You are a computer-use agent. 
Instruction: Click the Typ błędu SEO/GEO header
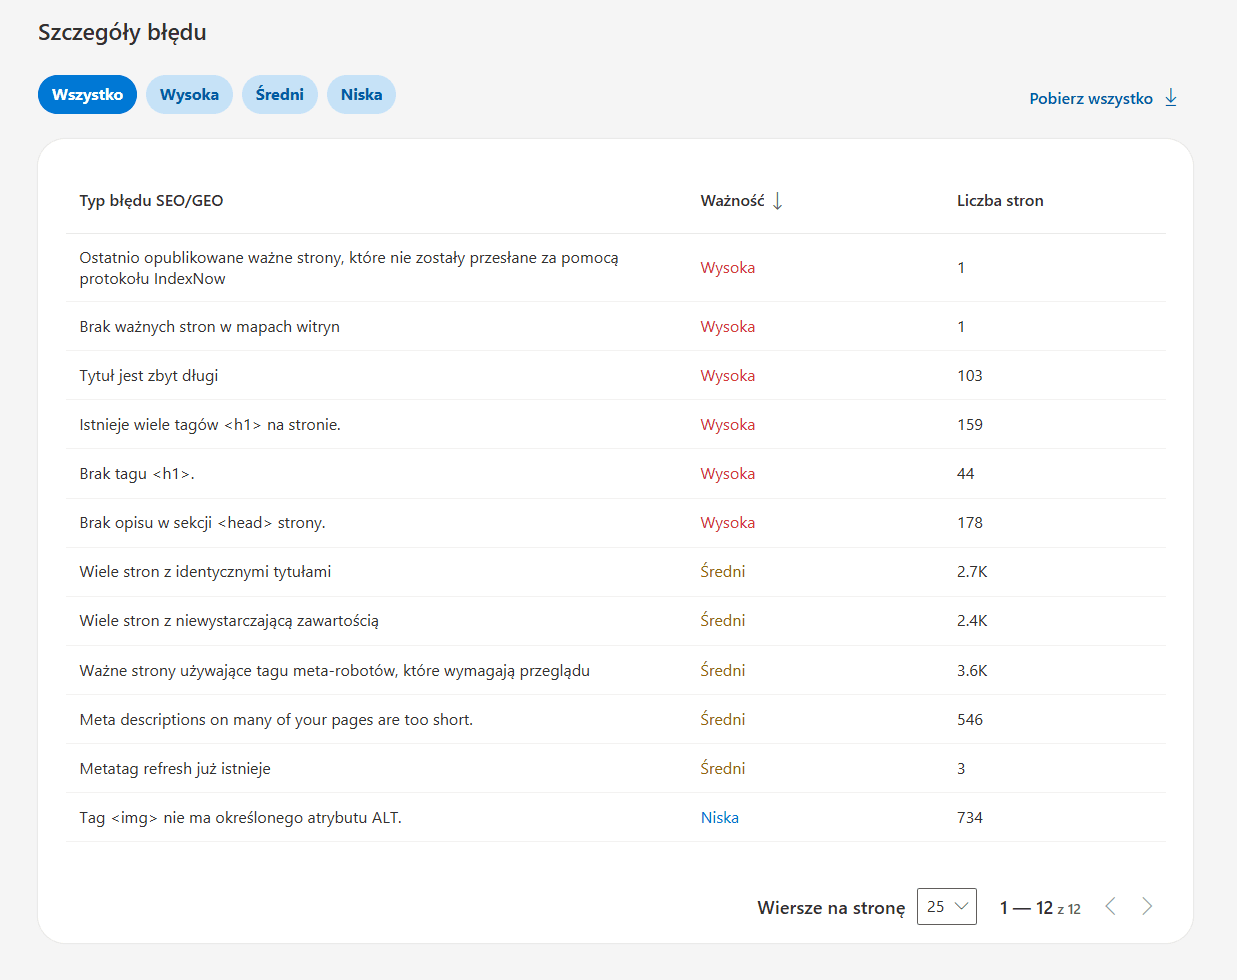coord(151,201)
